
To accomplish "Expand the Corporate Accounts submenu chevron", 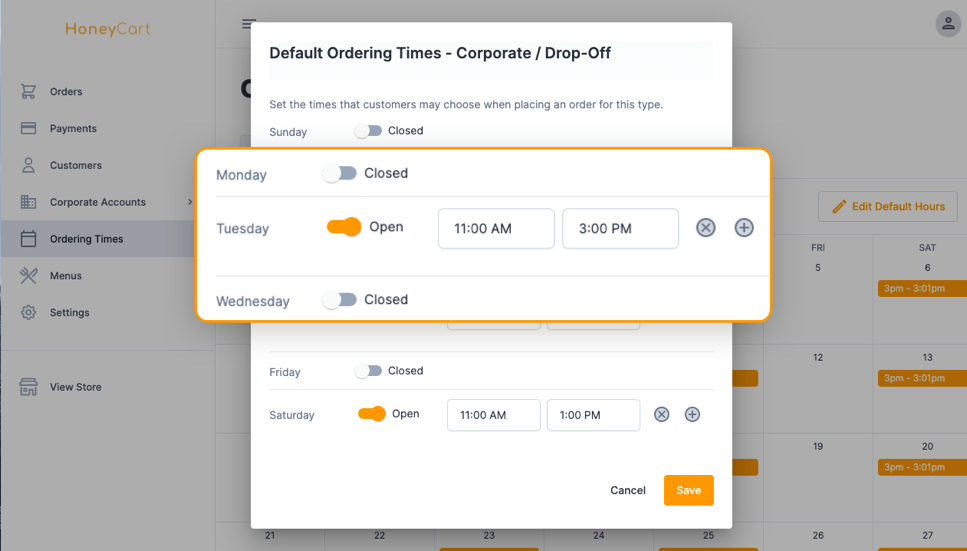I will click(x=190, y=202).
